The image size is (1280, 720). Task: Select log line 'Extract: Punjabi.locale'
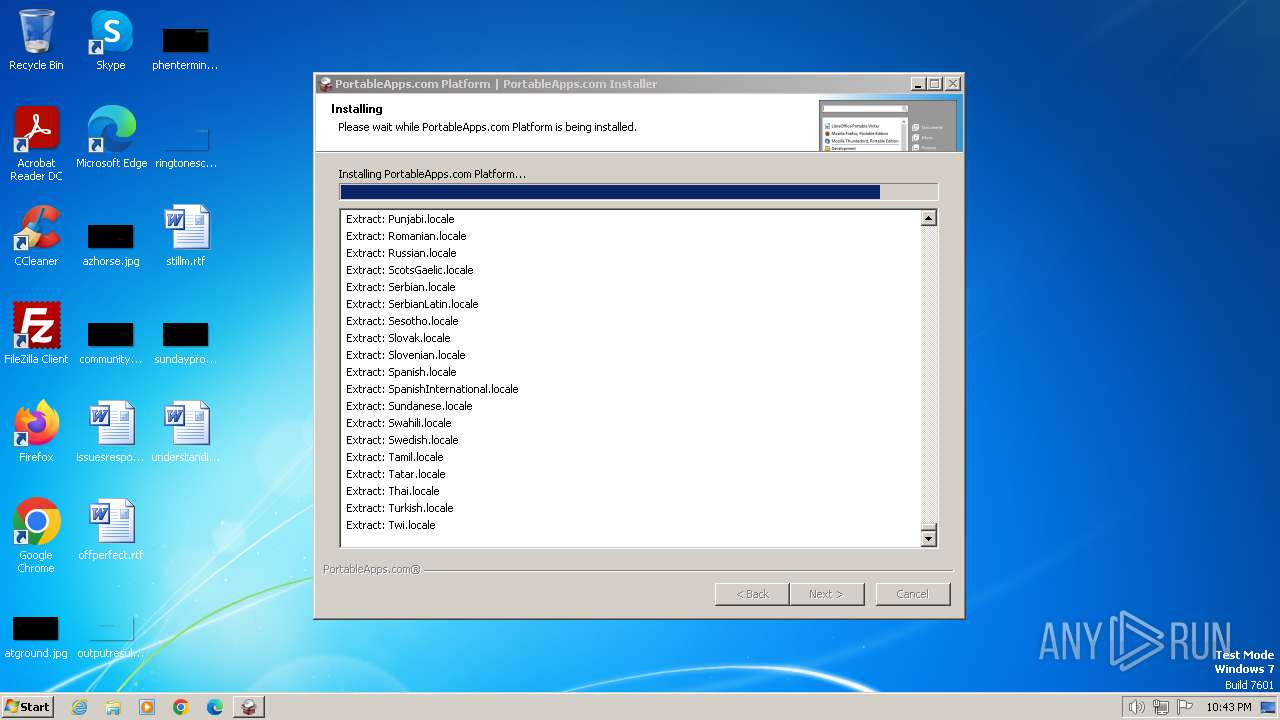[400, 219]
